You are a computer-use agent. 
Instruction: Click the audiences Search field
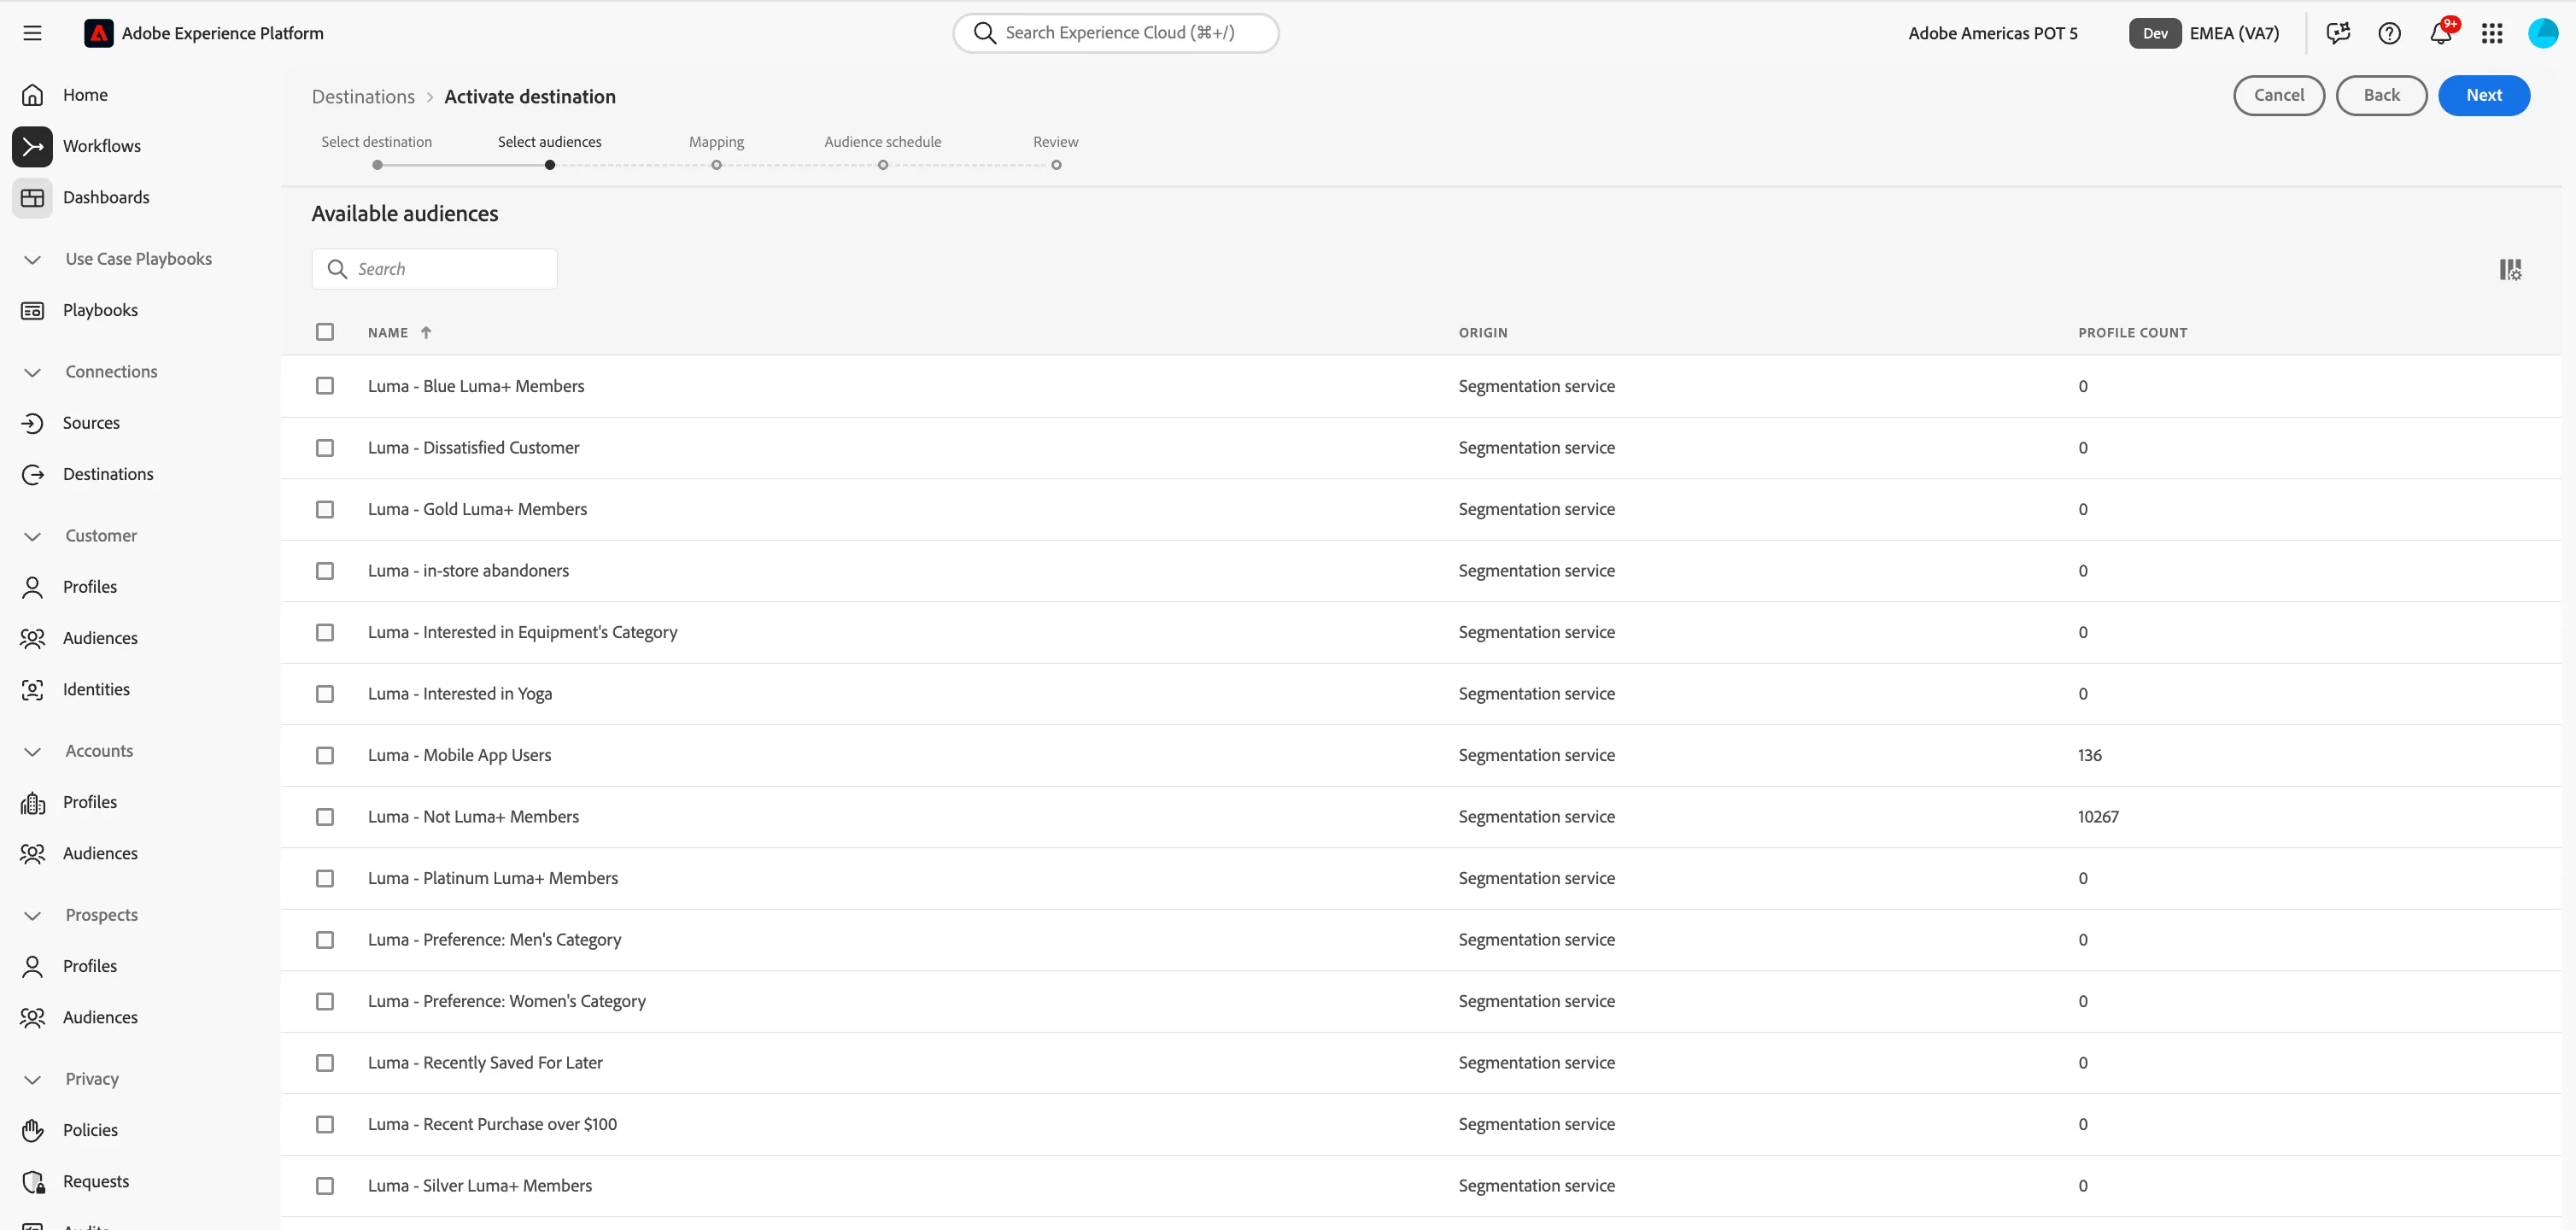434,269
